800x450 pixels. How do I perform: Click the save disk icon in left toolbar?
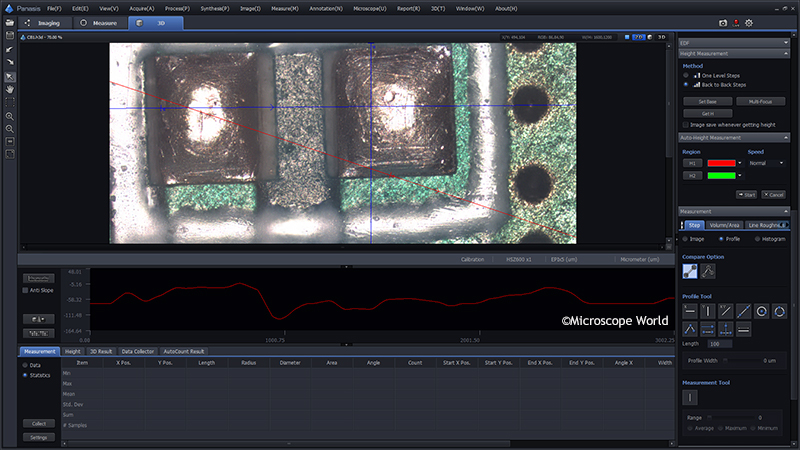[x=10, y=35]
